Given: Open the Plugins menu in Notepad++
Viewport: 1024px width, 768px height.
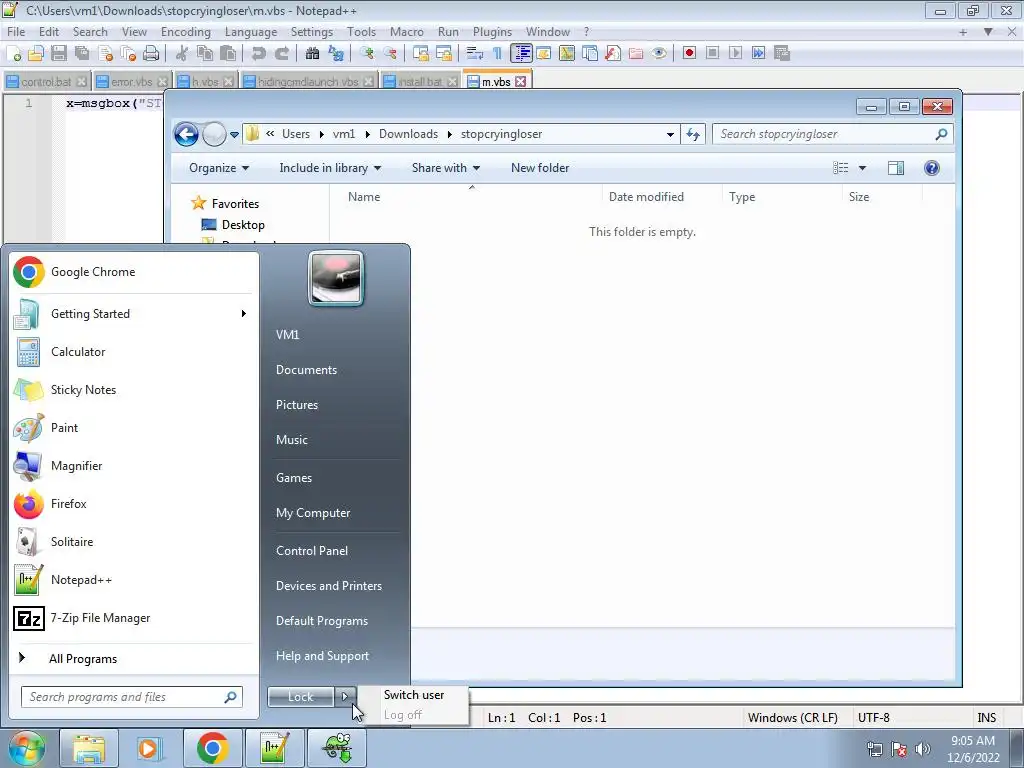Looking at the screenshot, I should point(492,31).
